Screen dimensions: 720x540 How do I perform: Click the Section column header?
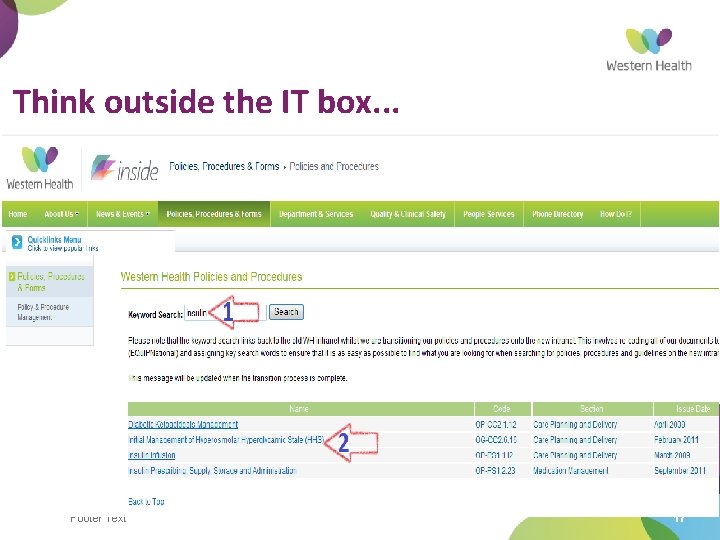click(592, 409)
